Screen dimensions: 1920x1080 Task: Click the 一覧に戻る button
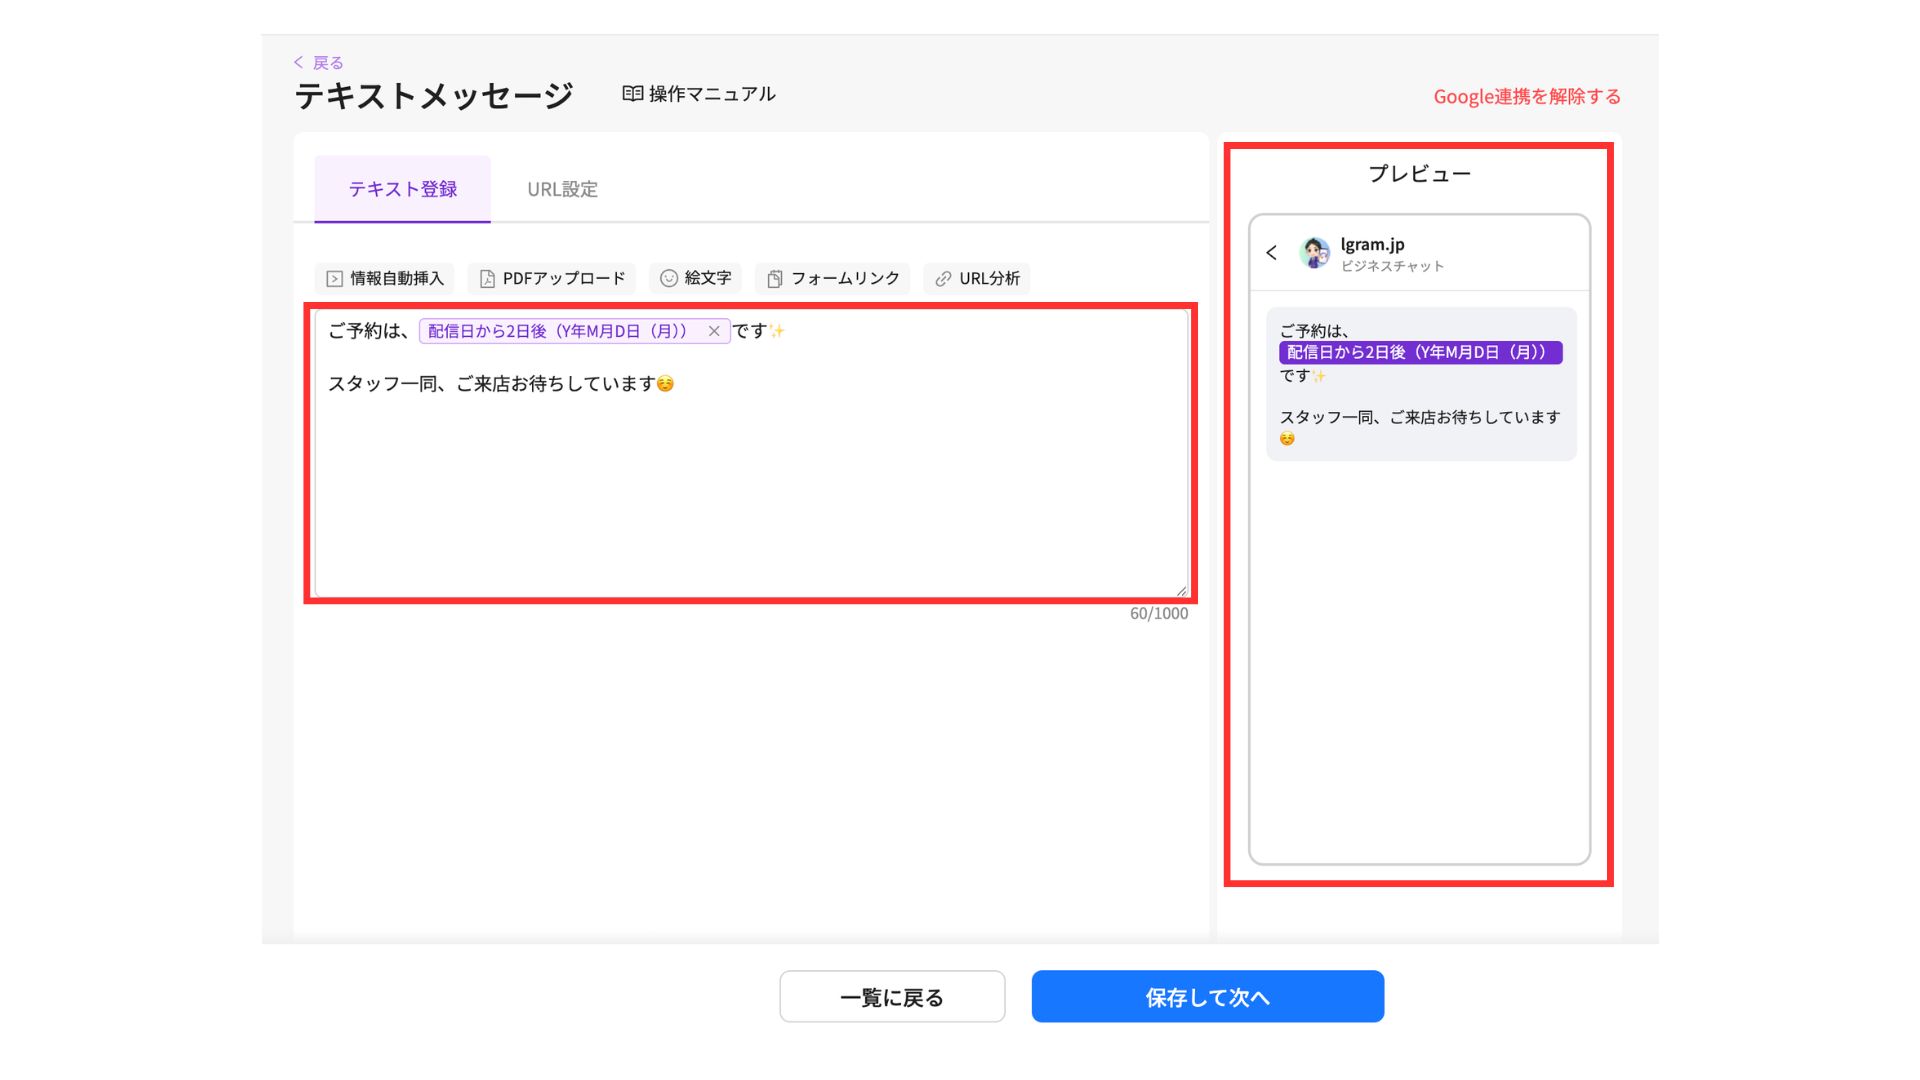(892, 996)
